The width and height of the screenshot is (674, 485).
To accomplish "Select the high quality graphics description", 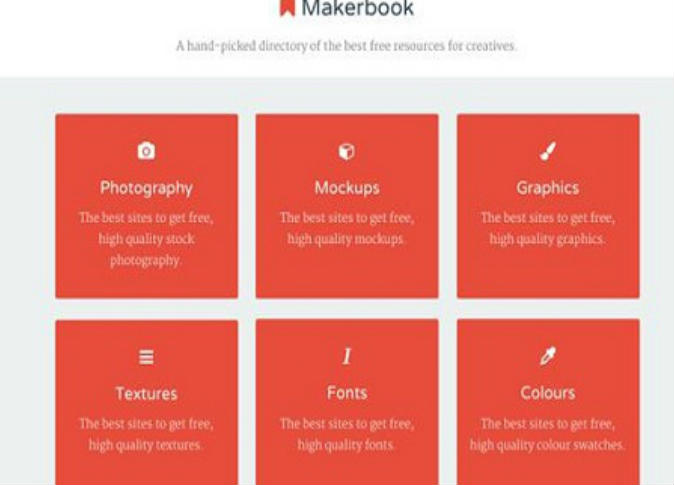I will (x=548, y=228).
